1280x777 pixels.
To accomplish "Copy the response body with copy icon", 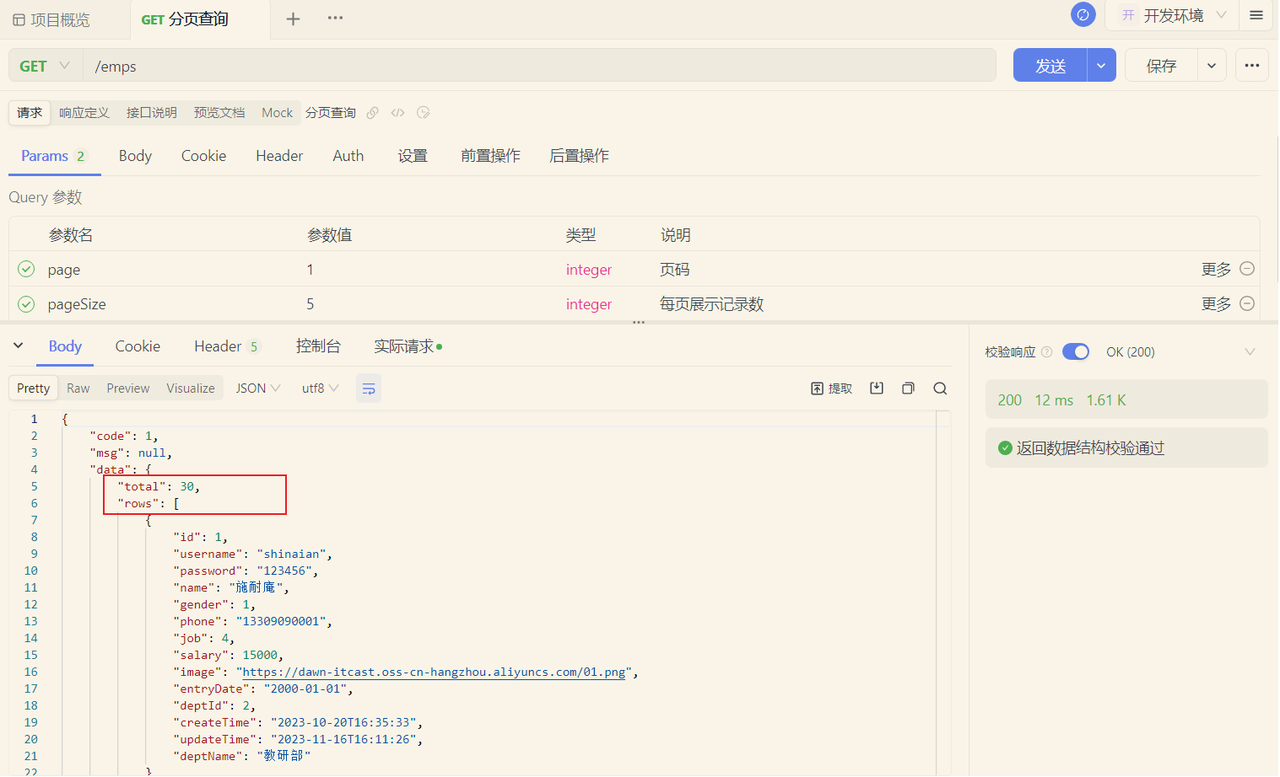I will pyautogui.click(x=908, y=388).
